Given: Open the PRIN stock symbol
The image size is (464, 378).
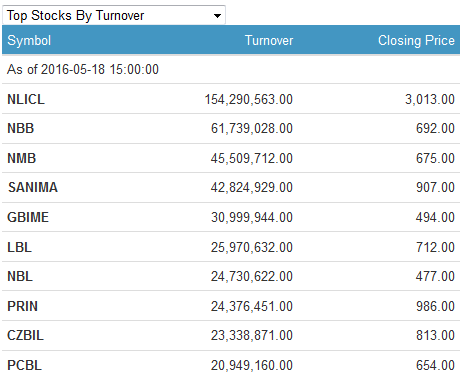Looking at the screenshot, I should click(x=22, y=306).
